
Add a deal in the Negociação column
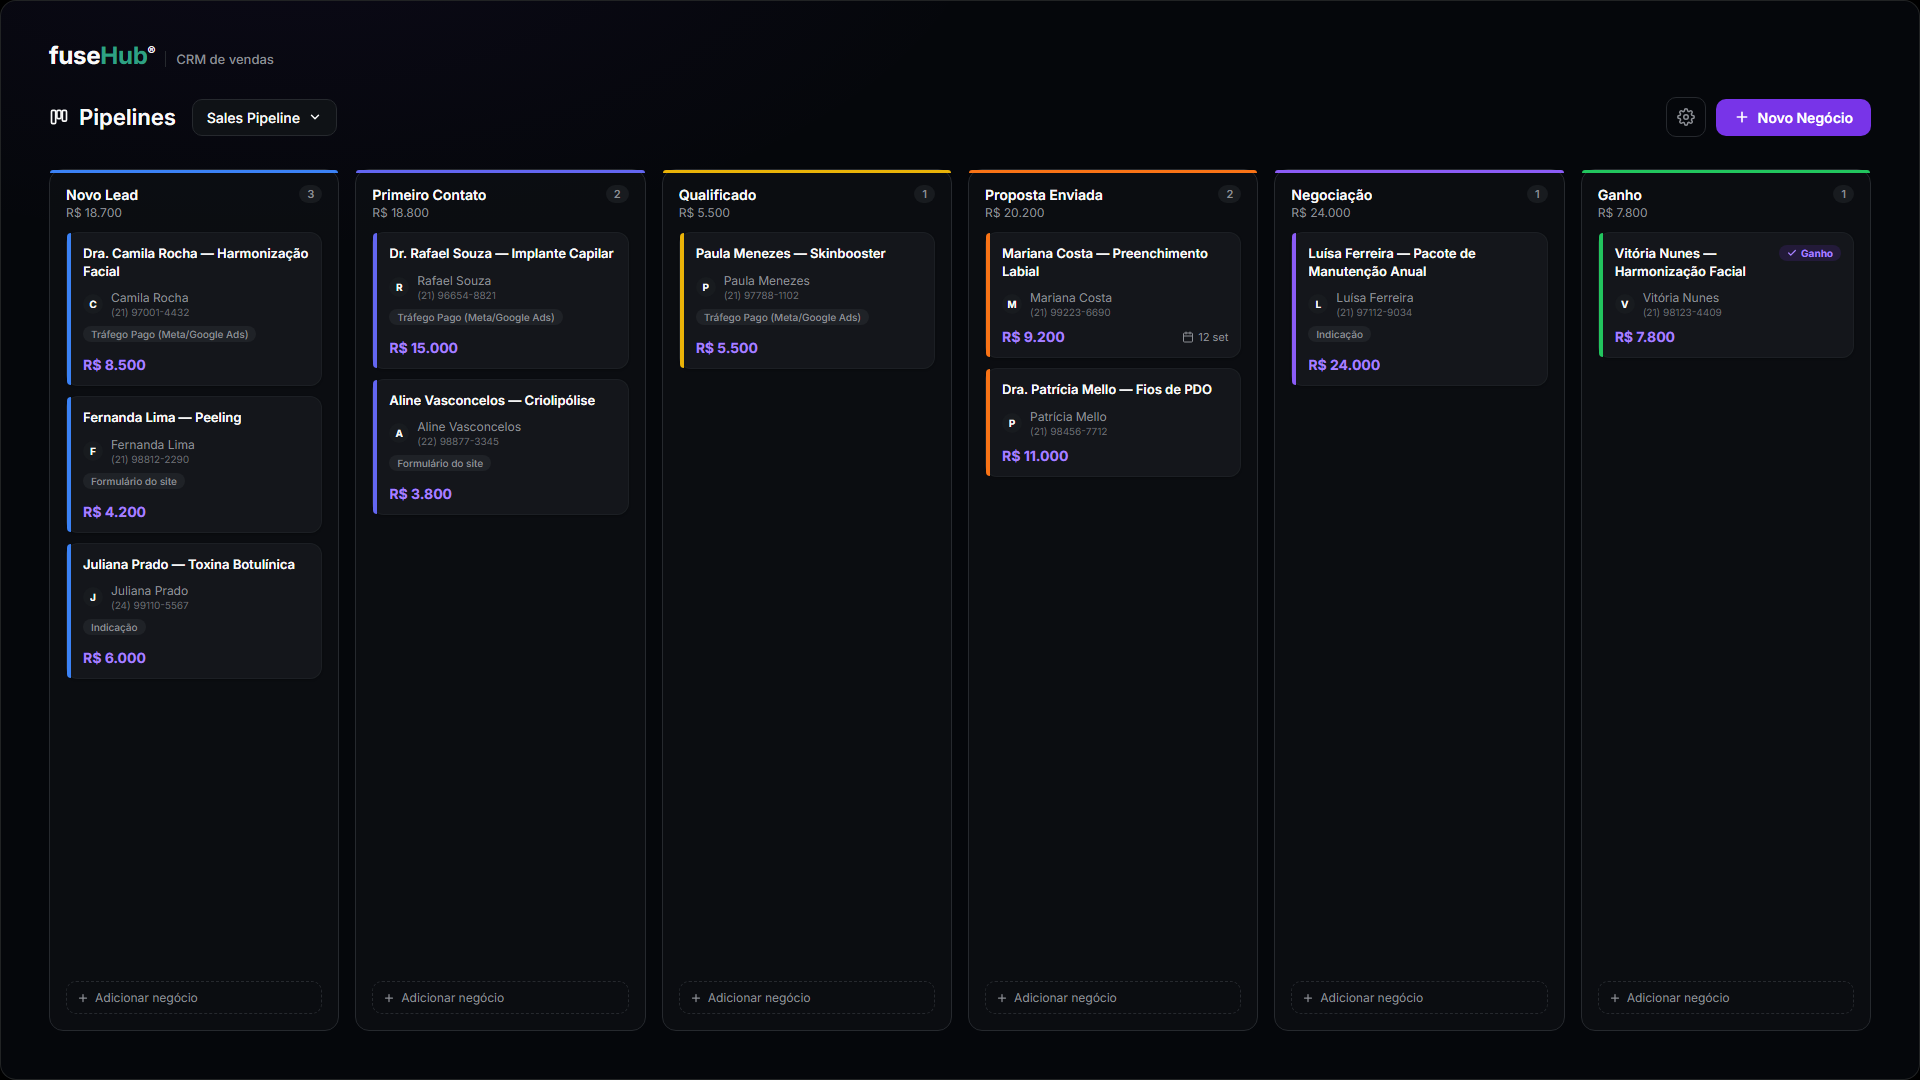tap(1419, 997)
